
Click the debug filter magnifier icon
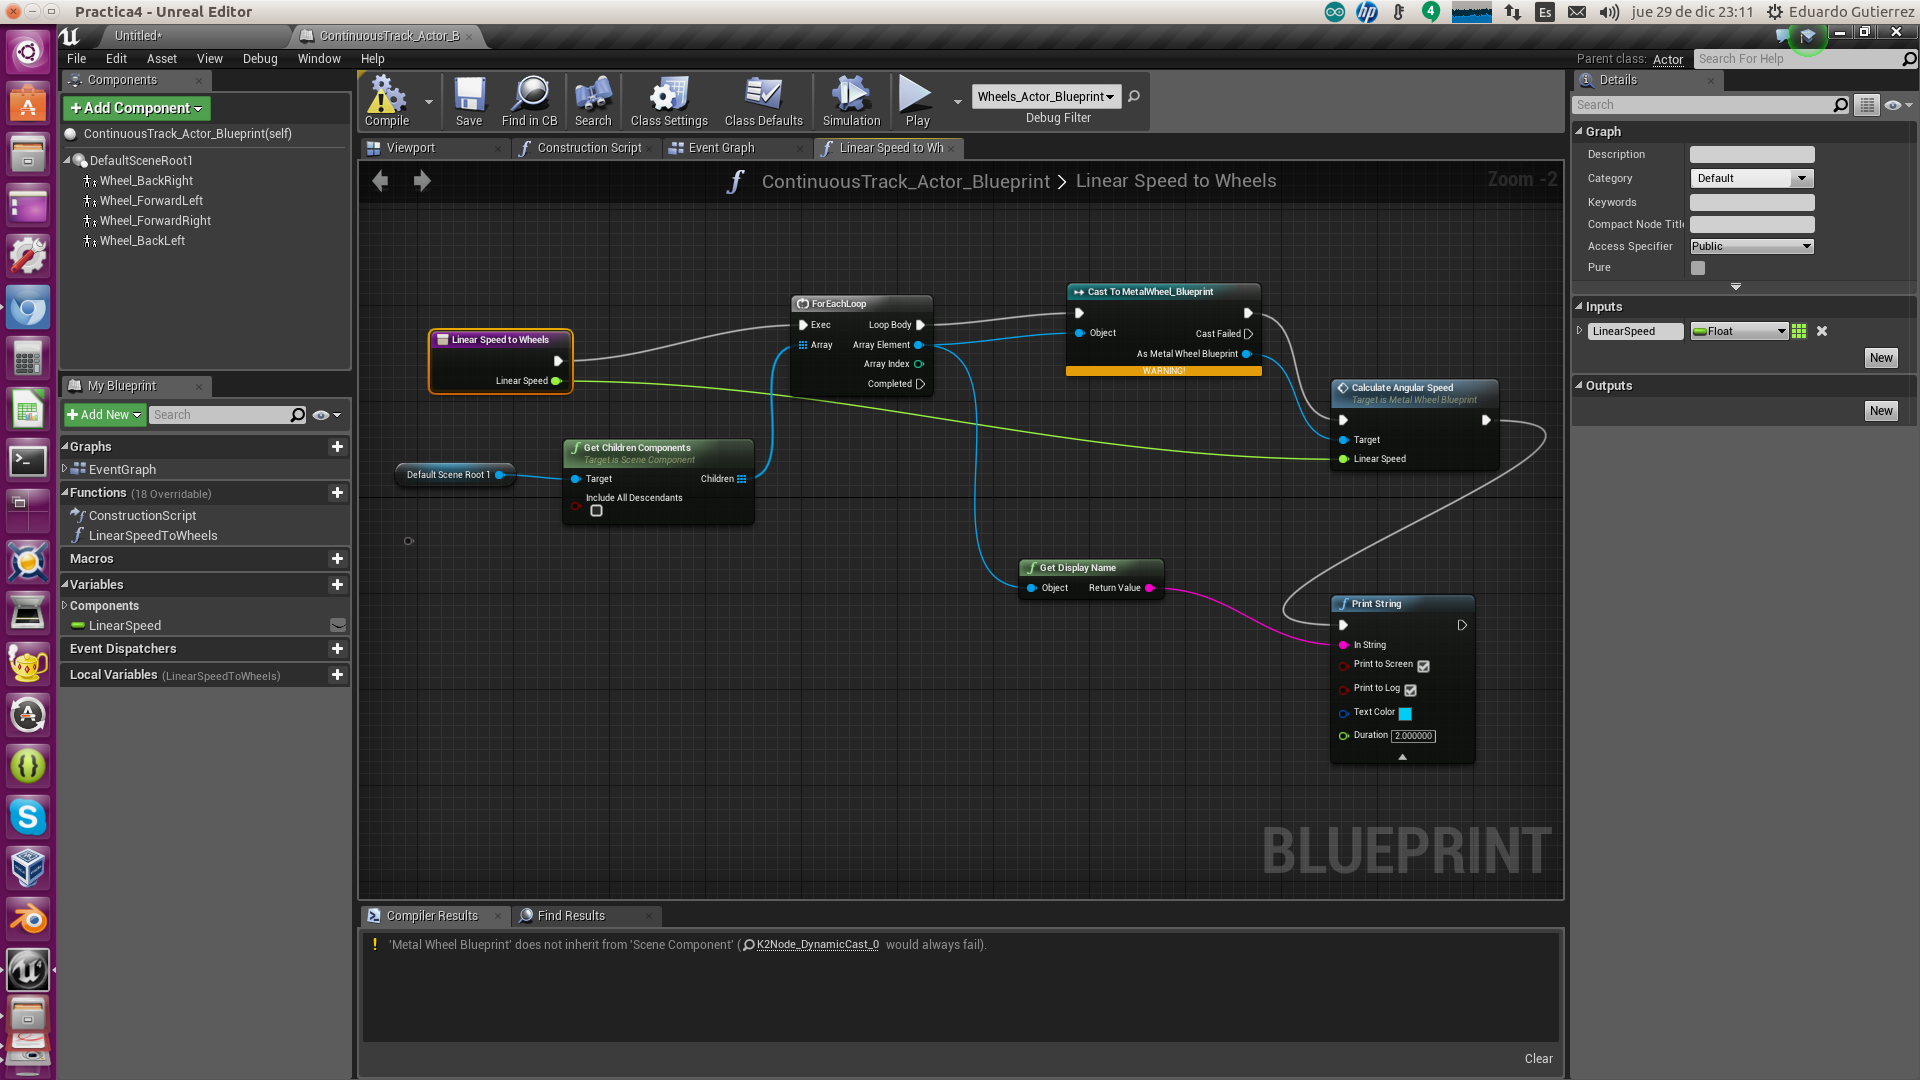tap(1133, 96)
